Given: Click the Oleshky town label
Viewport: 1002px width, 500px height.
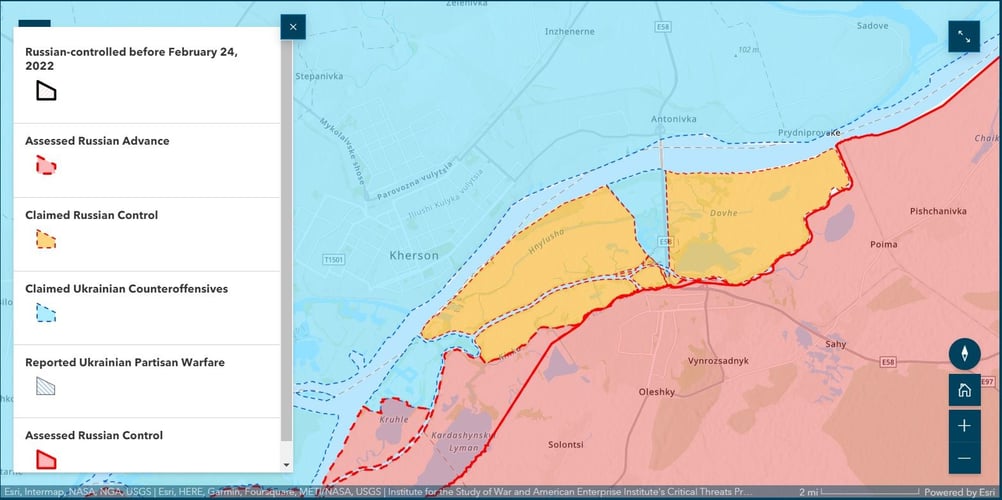Looking at the screenshot, I should pos(657,392).
